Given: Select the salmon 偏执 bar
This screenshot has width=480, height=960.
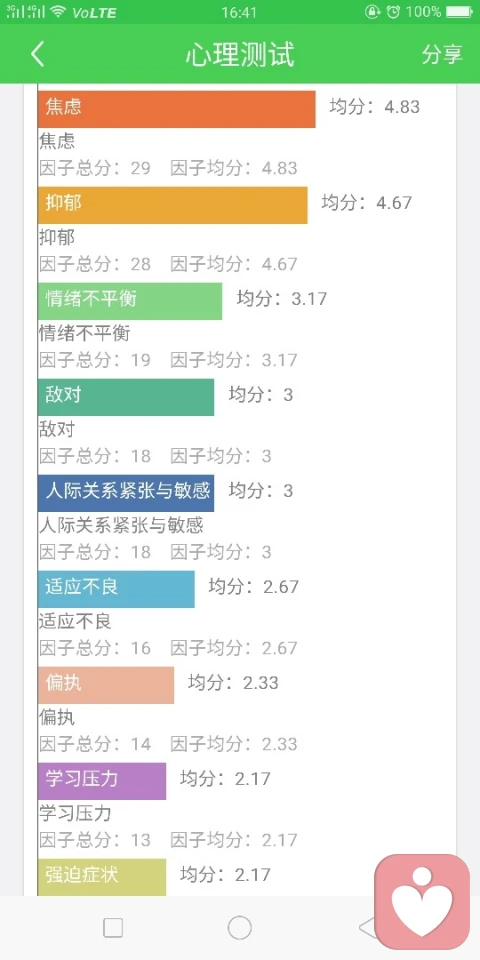Looking at the screenshot, I should (x=106, y=685).
